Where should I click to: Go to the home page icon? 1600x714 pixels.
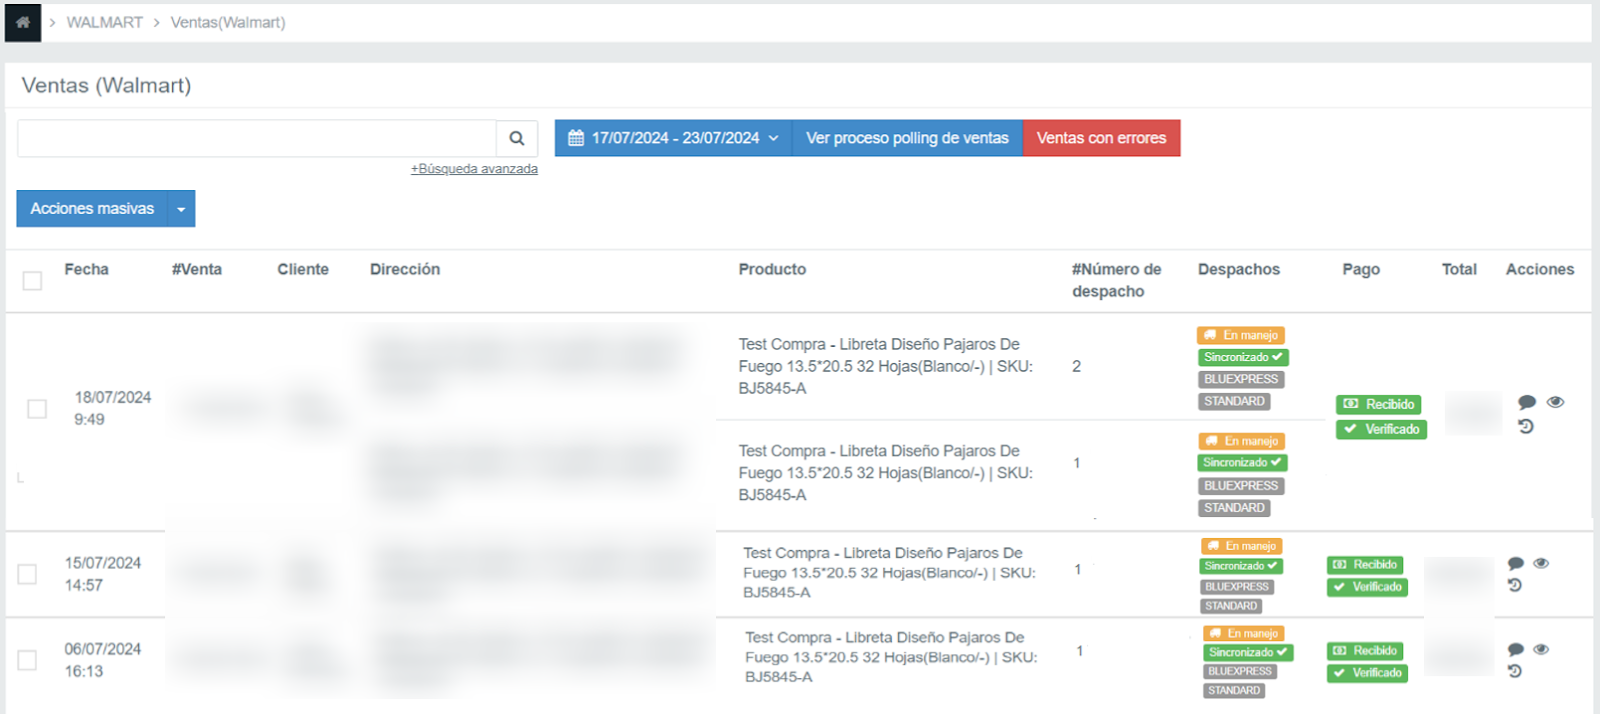tap(23, 22)
